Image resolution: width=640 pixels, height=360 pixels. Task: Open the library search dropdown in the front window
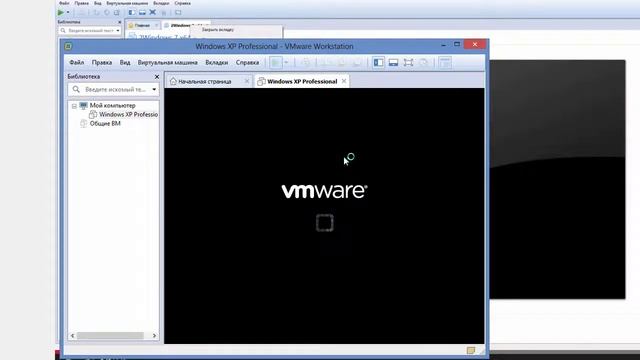154,89
